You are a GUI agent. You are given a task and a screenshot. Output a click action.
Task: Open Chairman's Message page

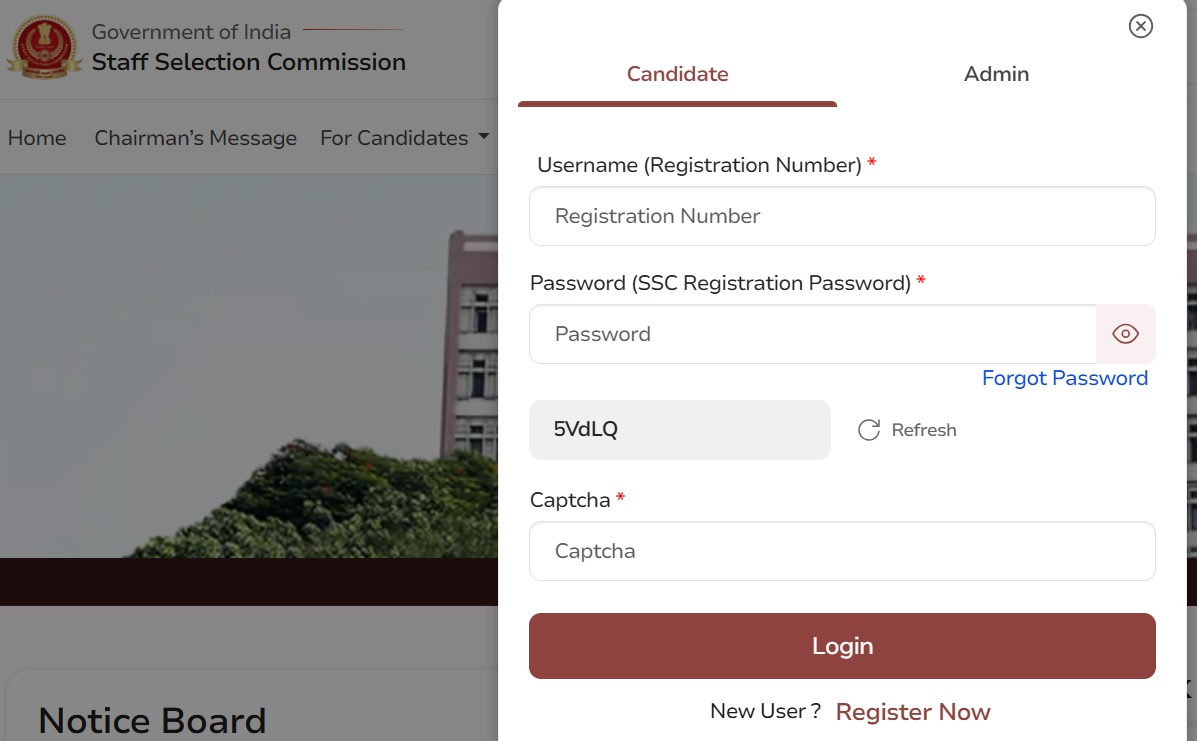[x=195, y=138]
